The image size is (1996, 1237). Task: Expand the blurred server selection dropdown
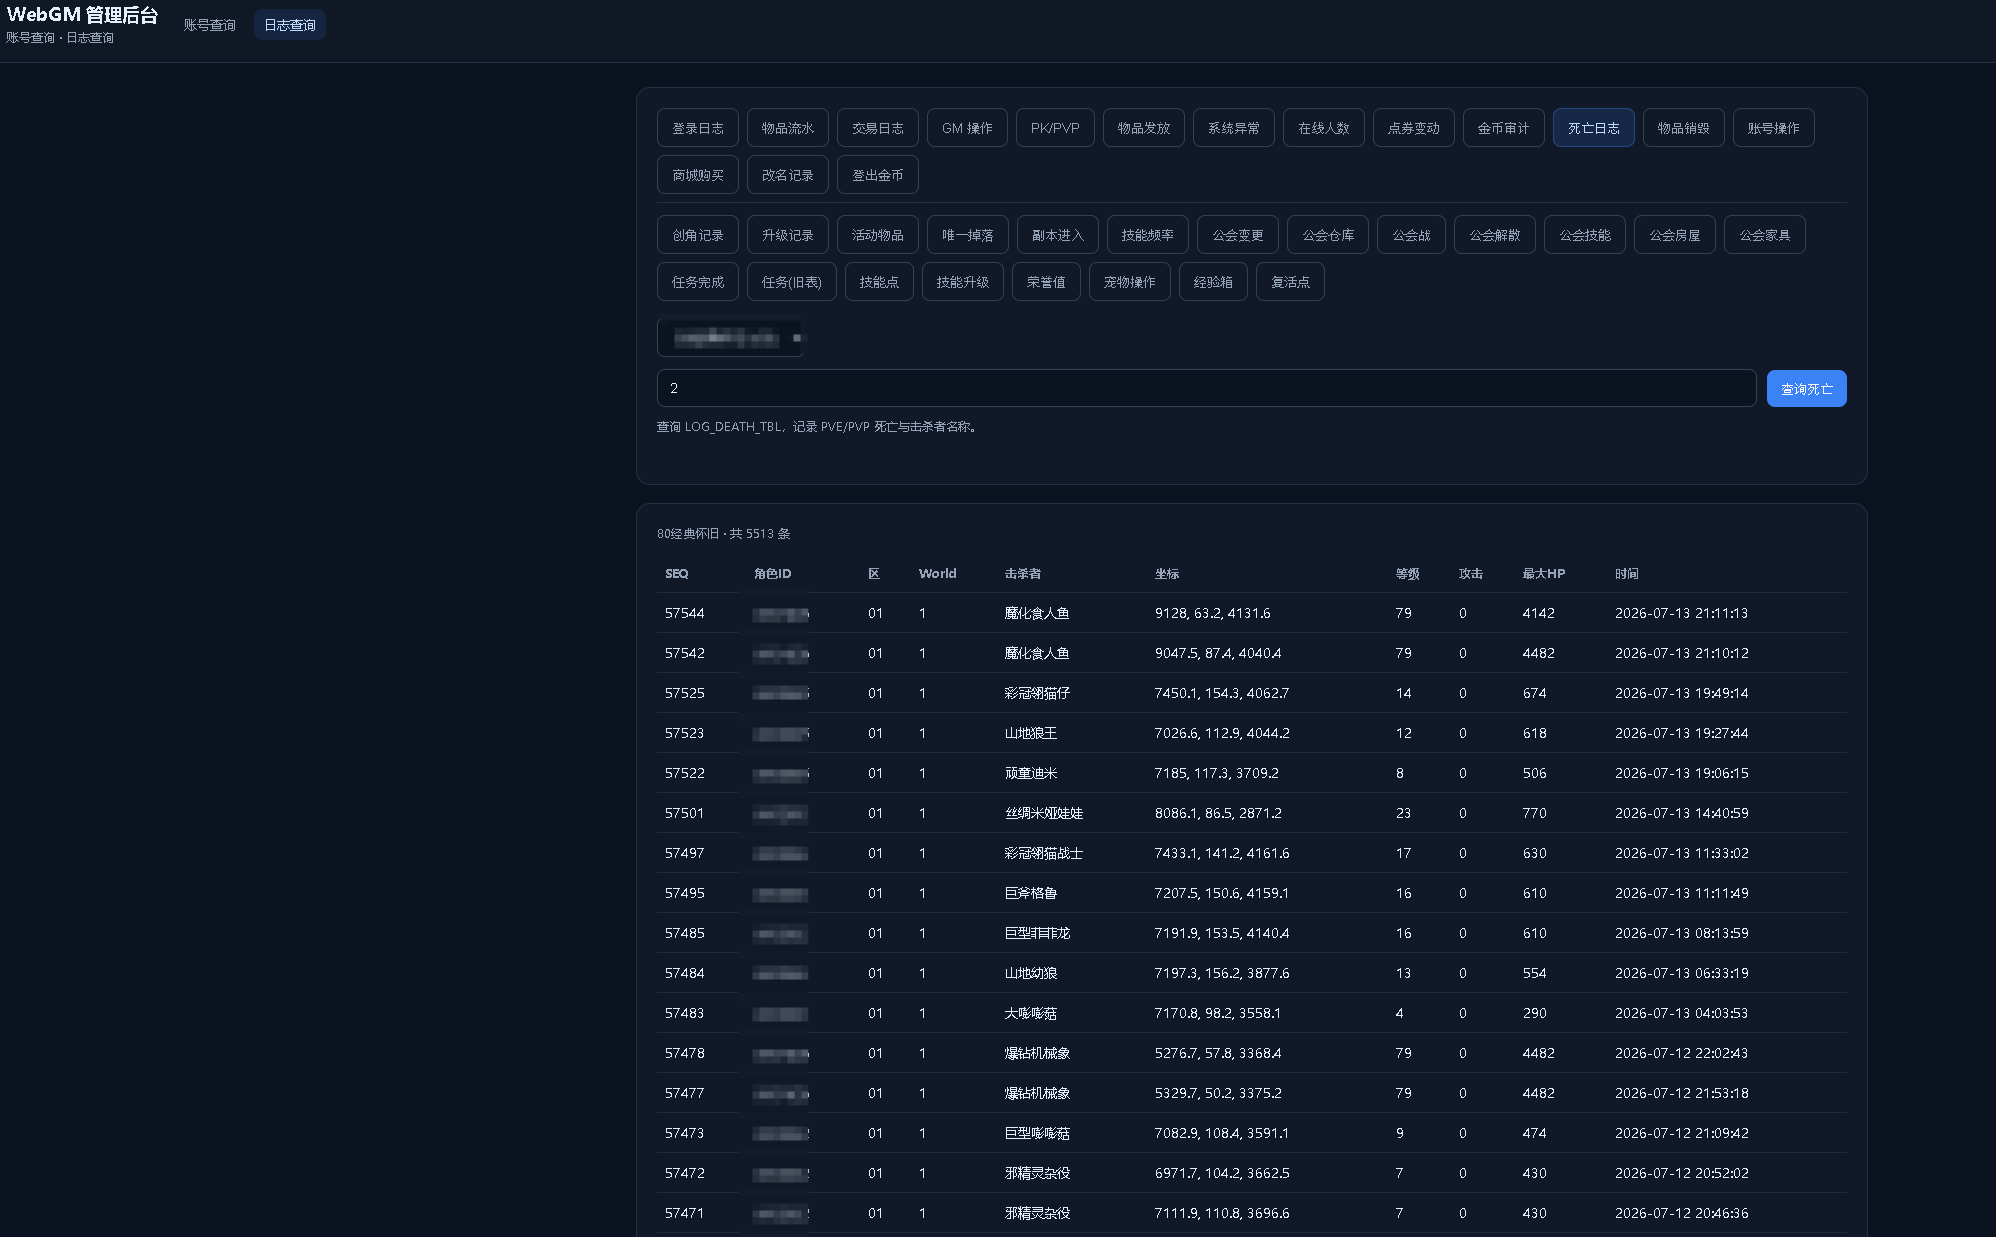731,338
